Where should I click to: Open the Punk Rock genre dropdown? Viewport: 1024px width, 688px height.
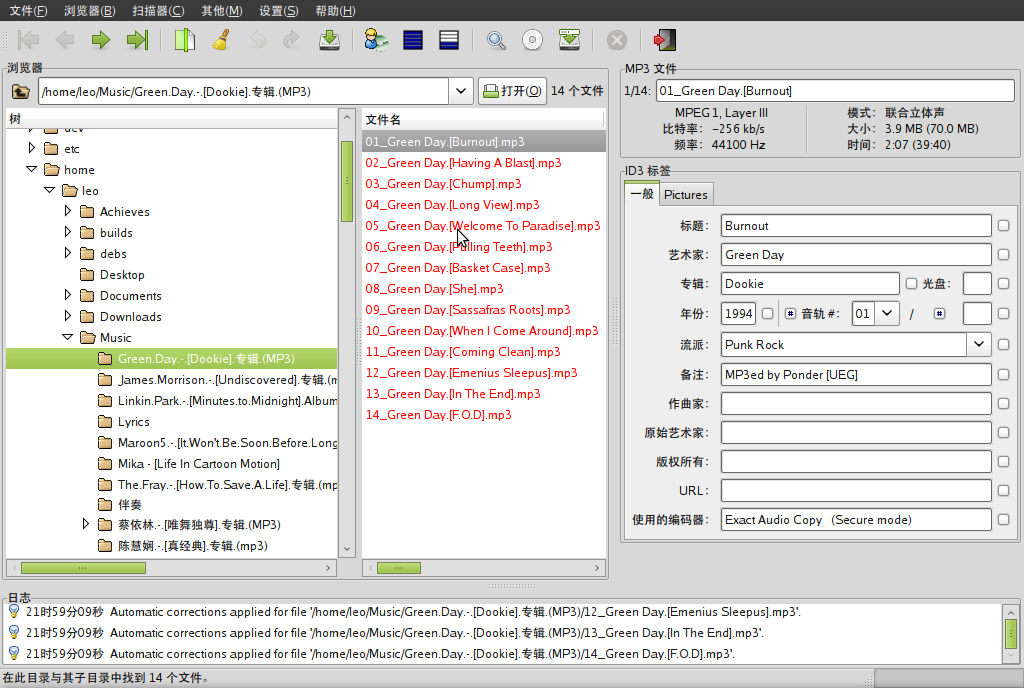[979, 345]
